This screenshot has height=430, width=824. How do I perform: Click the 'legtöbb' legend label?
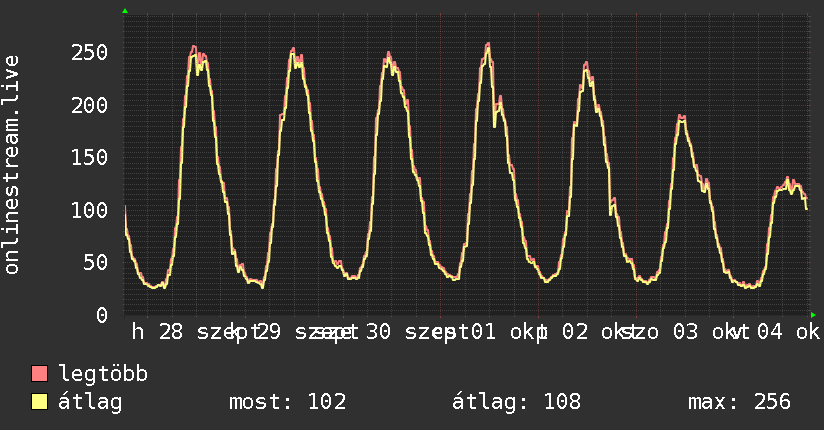point(103,373)
